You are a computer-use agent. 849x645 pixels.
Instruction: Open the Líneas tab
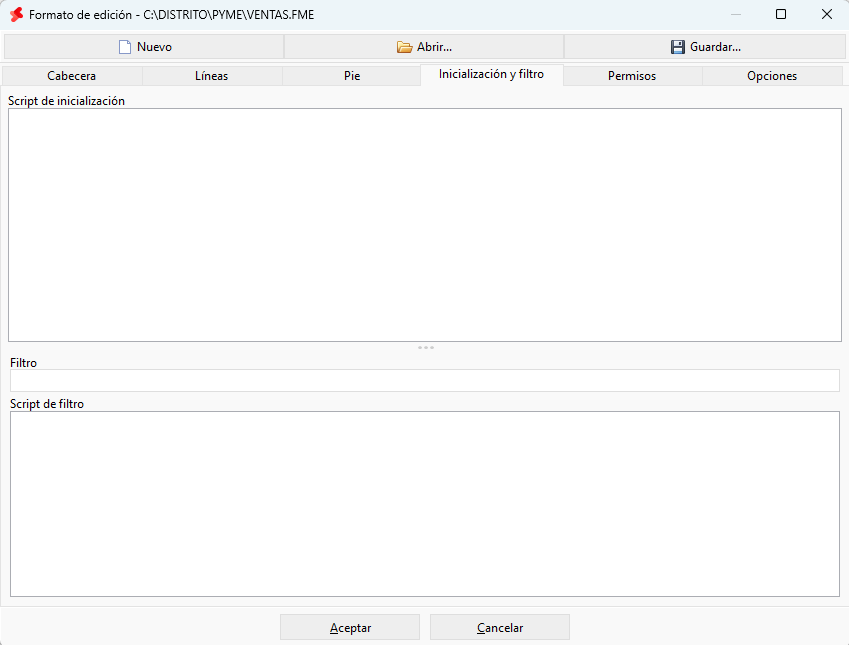(212, 76)
